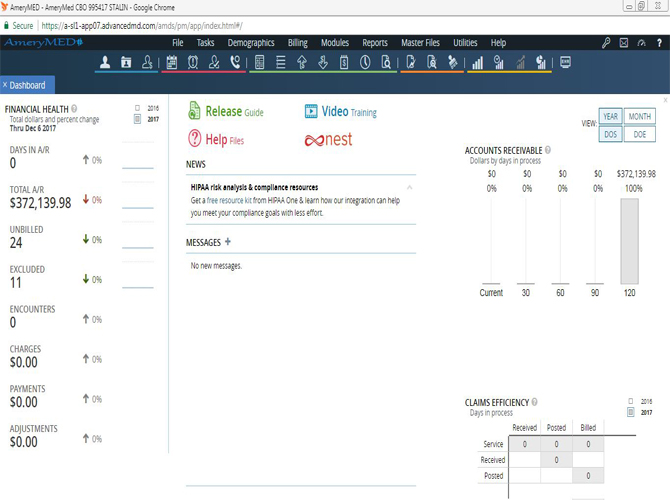The height and width of the screenshot is (500, 670).
Task: Open the Release Guide link
Action: [x=227, y=112]
